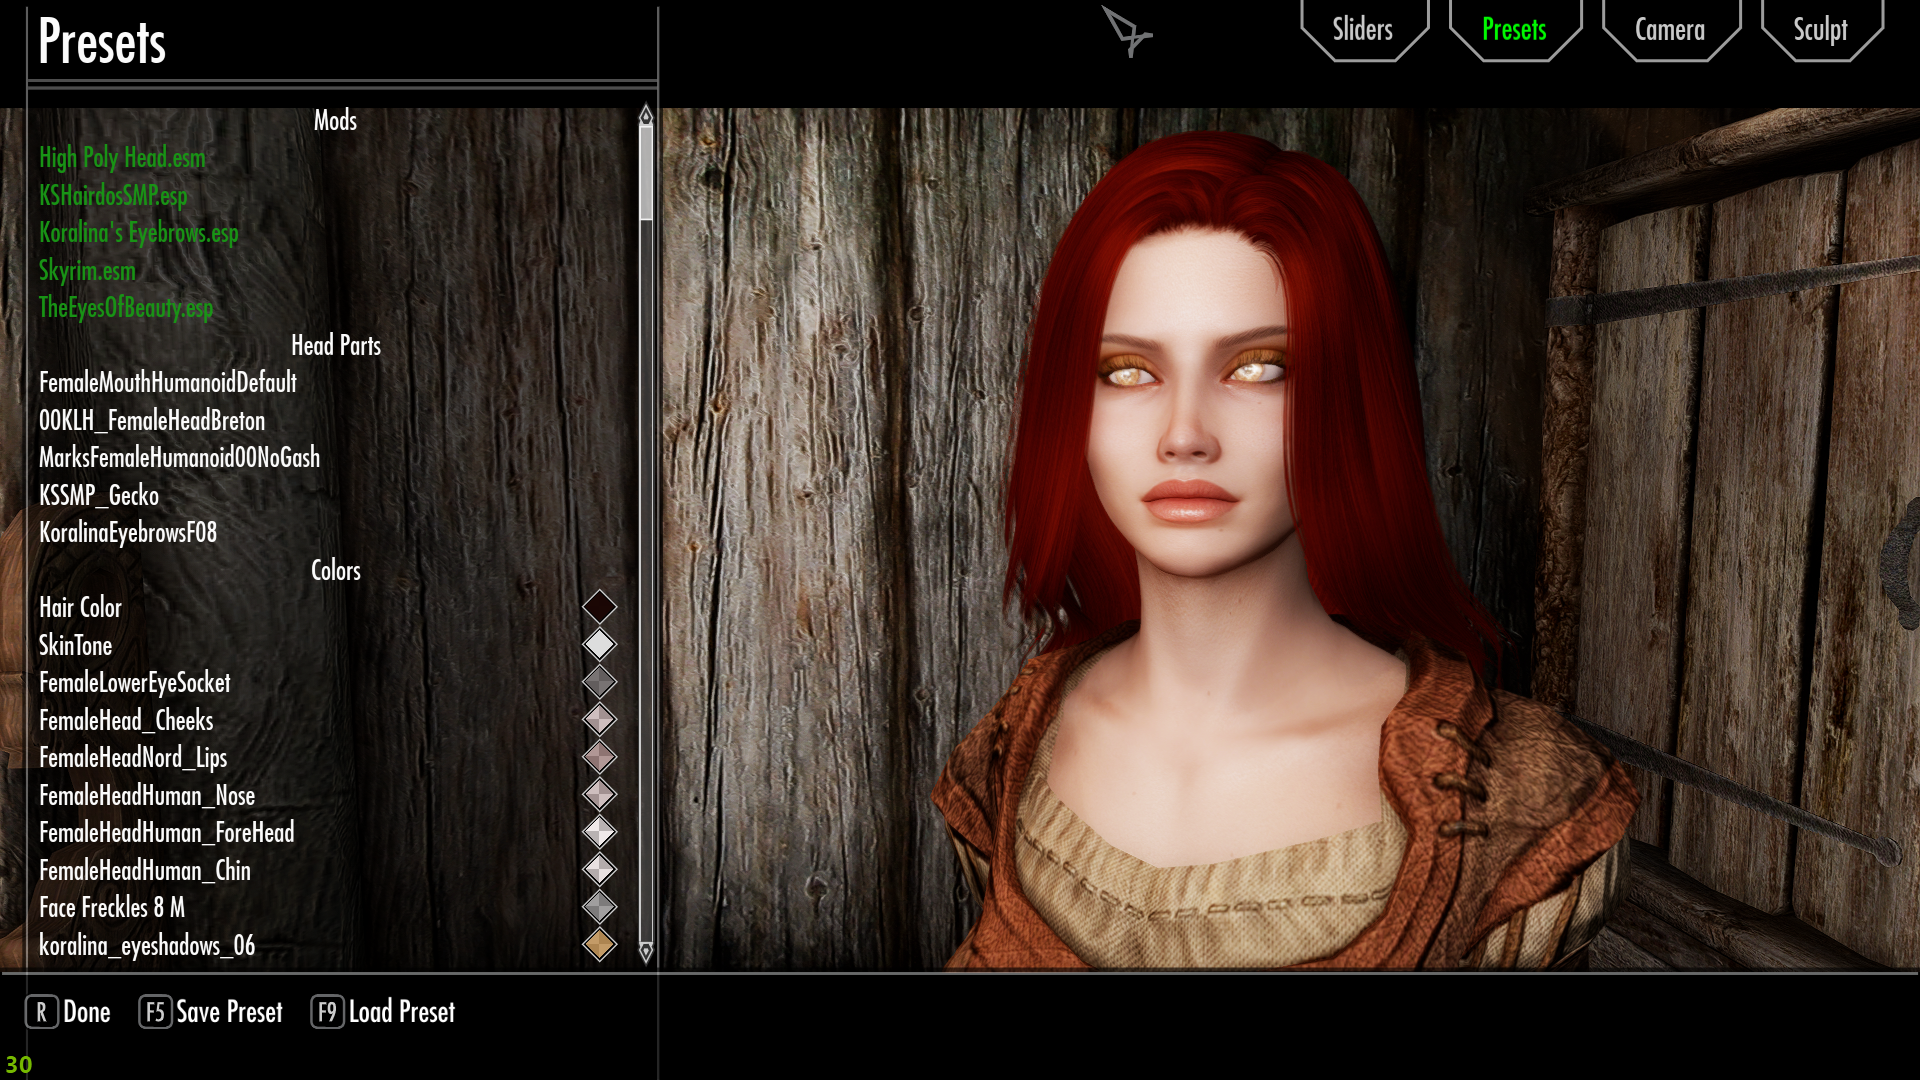Screen dimensions: 1920x1080
Task: Click the FemaleHeadHuman_ForeHead row label
Action: 167,833
